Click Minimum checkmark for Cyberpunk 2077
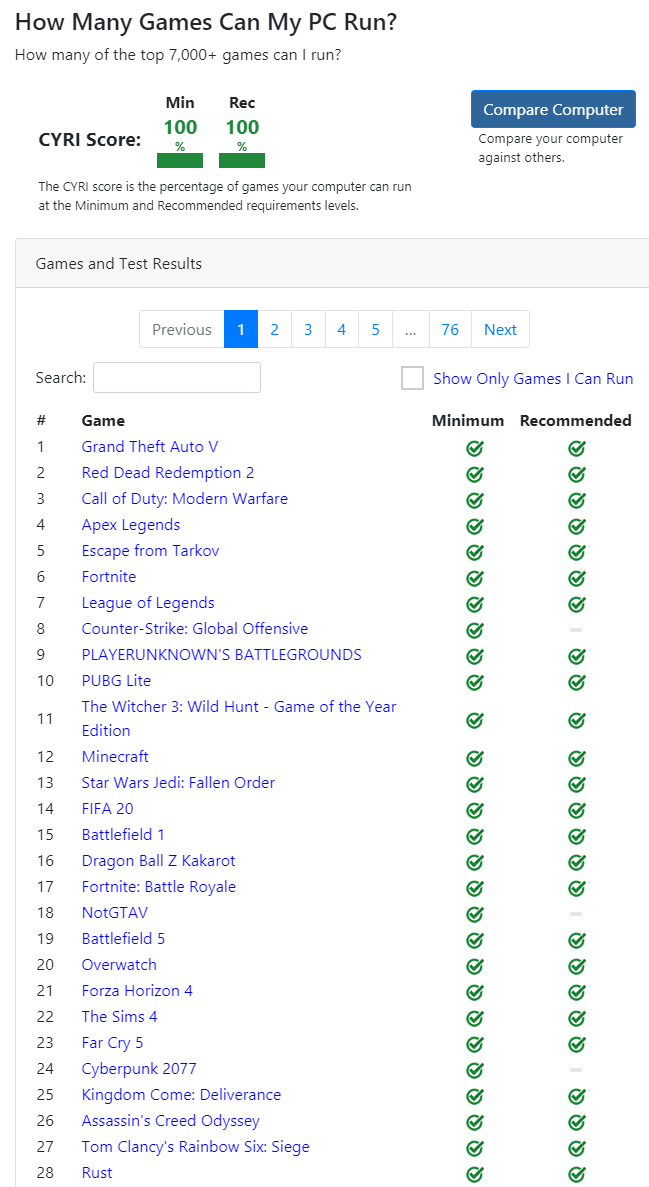649x1187 pixels. click(474, 1070)
